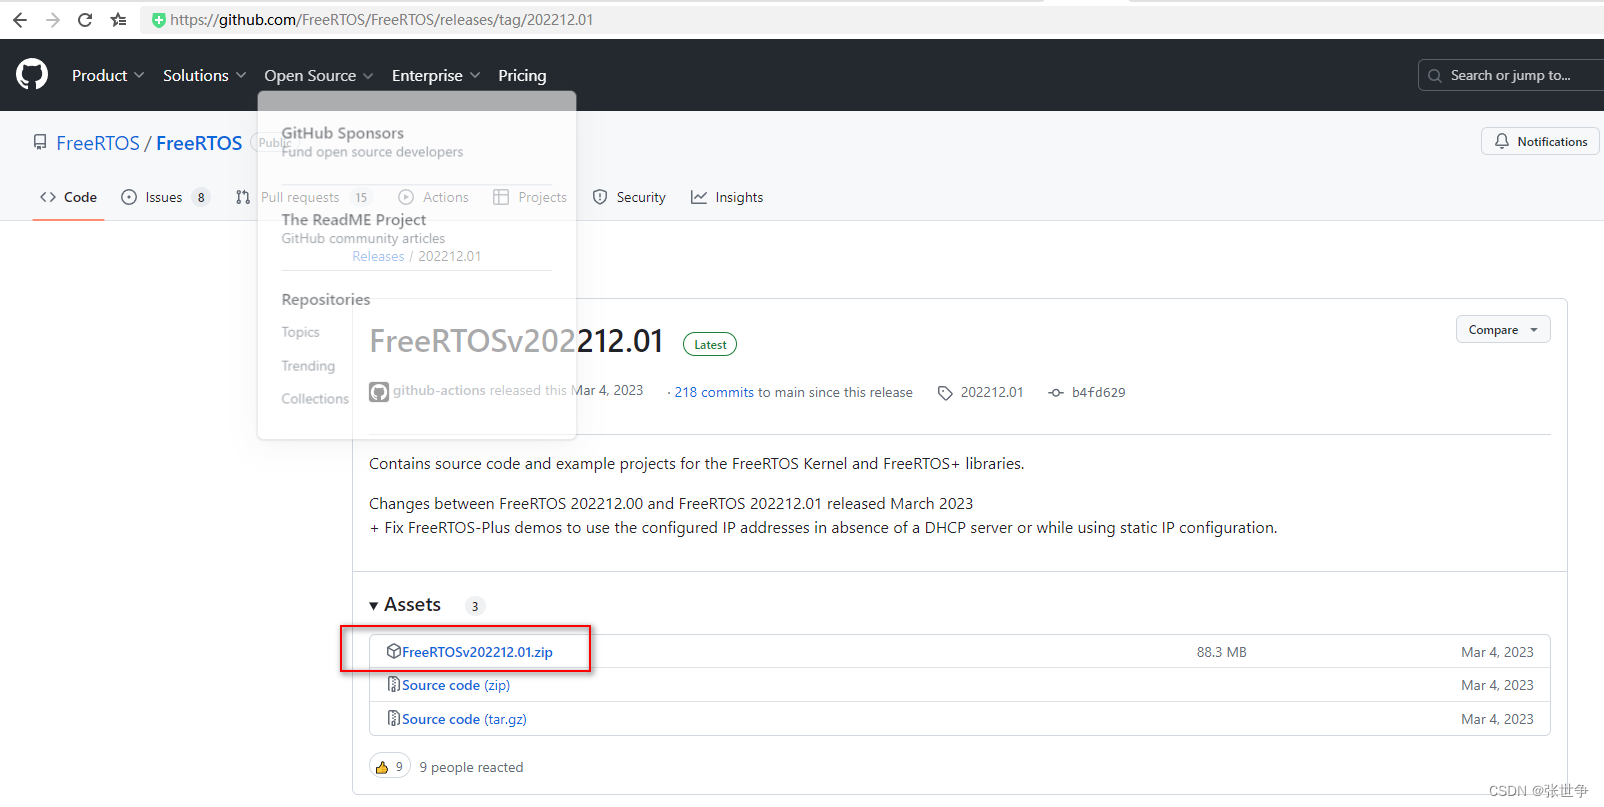Open GitHub home via Octocat logo
The height and width of the screenshot is (807, 1604).
coord(32,74)
